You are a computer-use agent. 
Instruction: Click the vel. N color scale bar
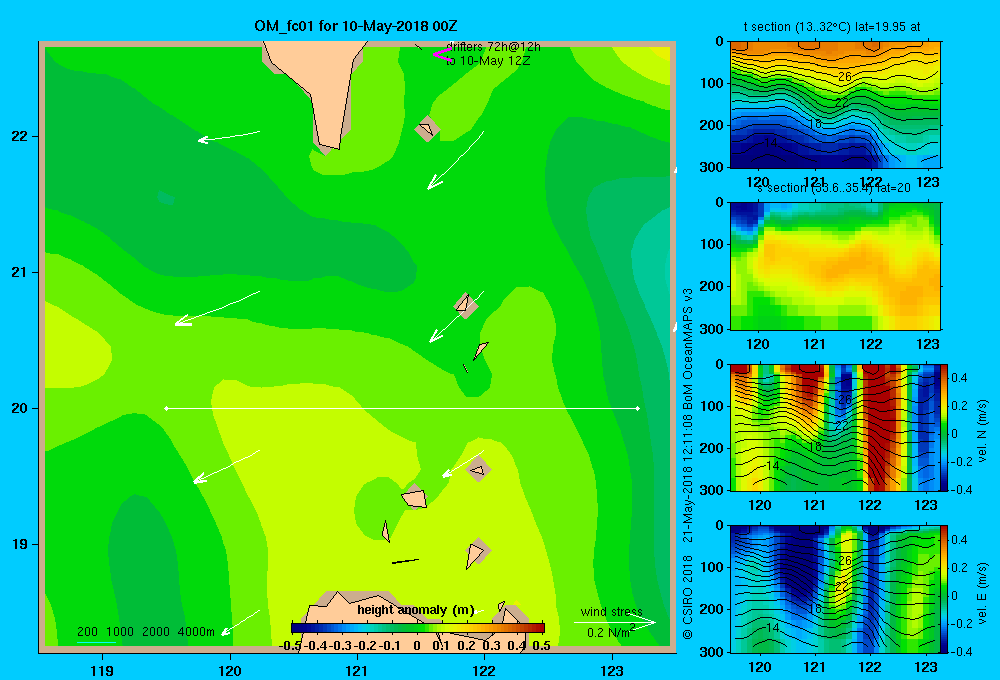click(945, 427)
